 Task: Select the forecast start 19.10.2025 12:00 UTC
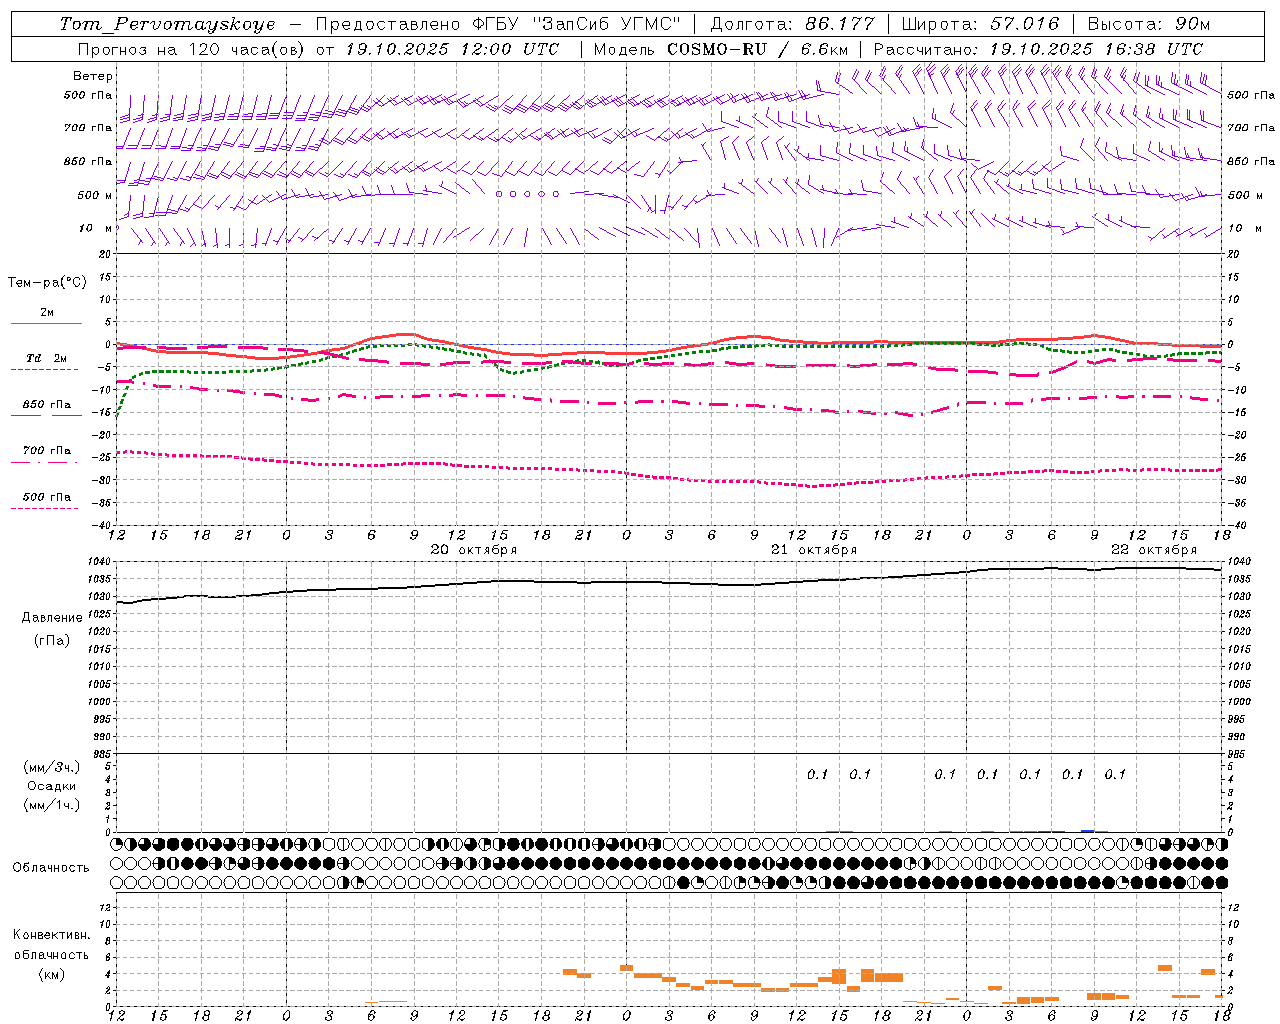pos(452,48)
